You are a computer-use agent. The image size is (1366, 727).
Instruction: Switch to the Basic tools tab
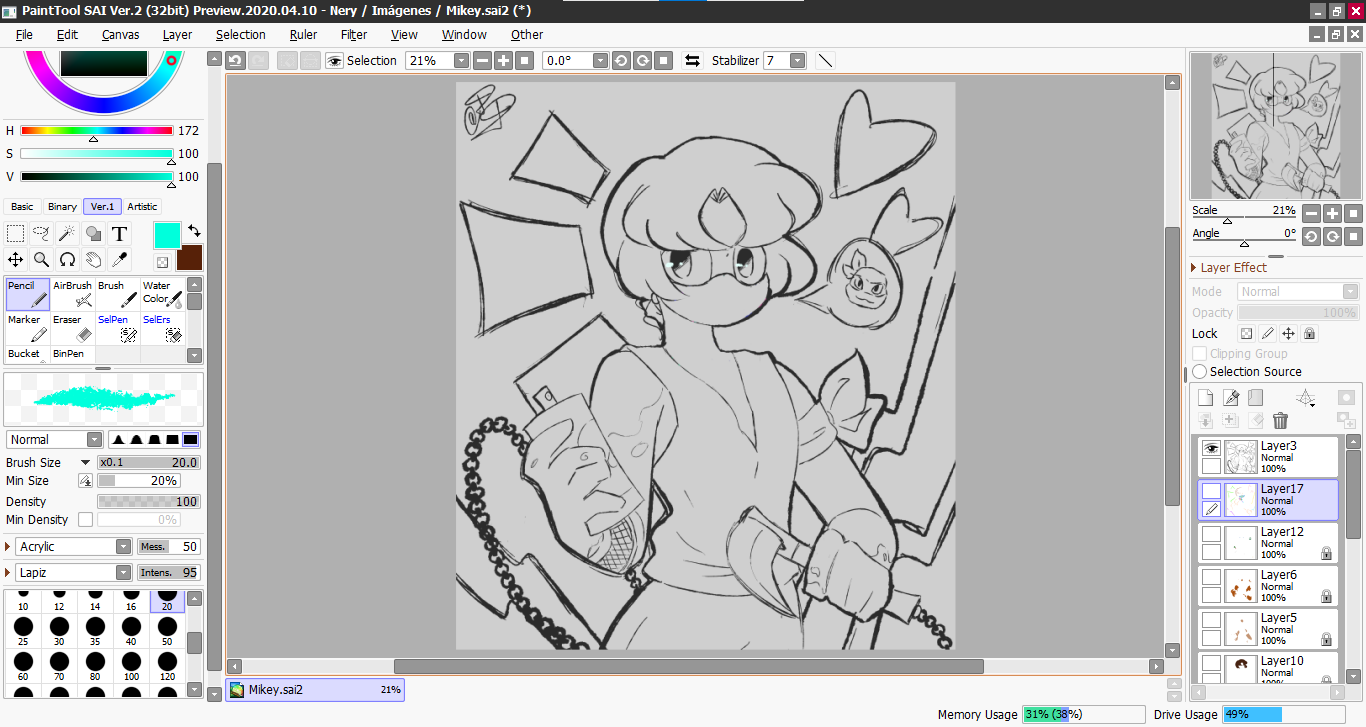(x=22, y=207)
